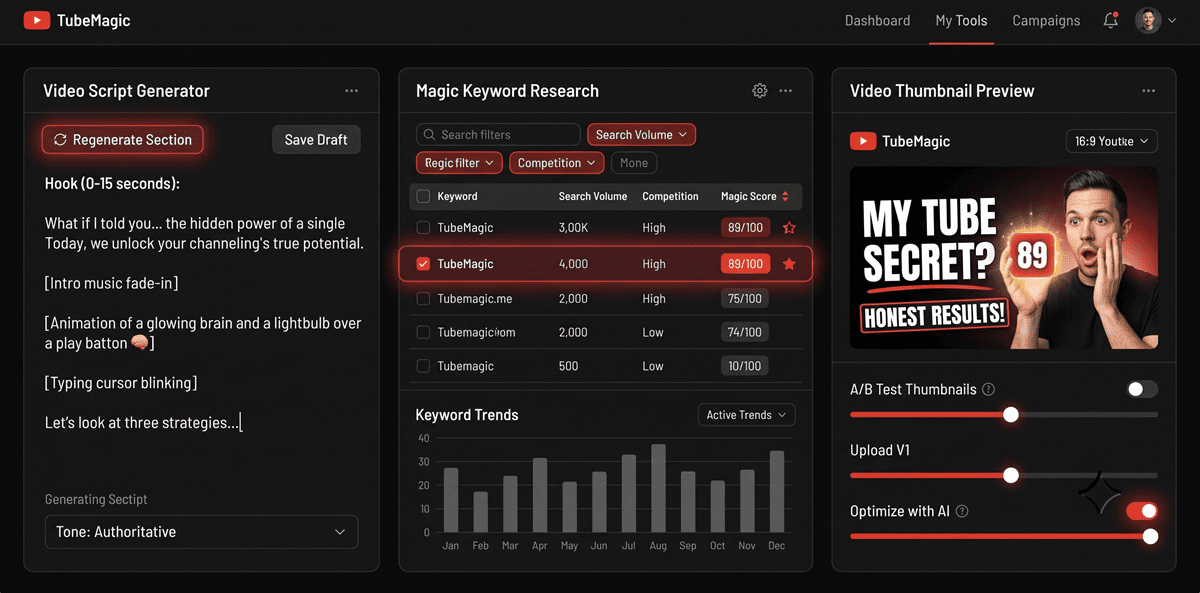
Task: Open the user profile avatar
Action: tap(1147, 20)
